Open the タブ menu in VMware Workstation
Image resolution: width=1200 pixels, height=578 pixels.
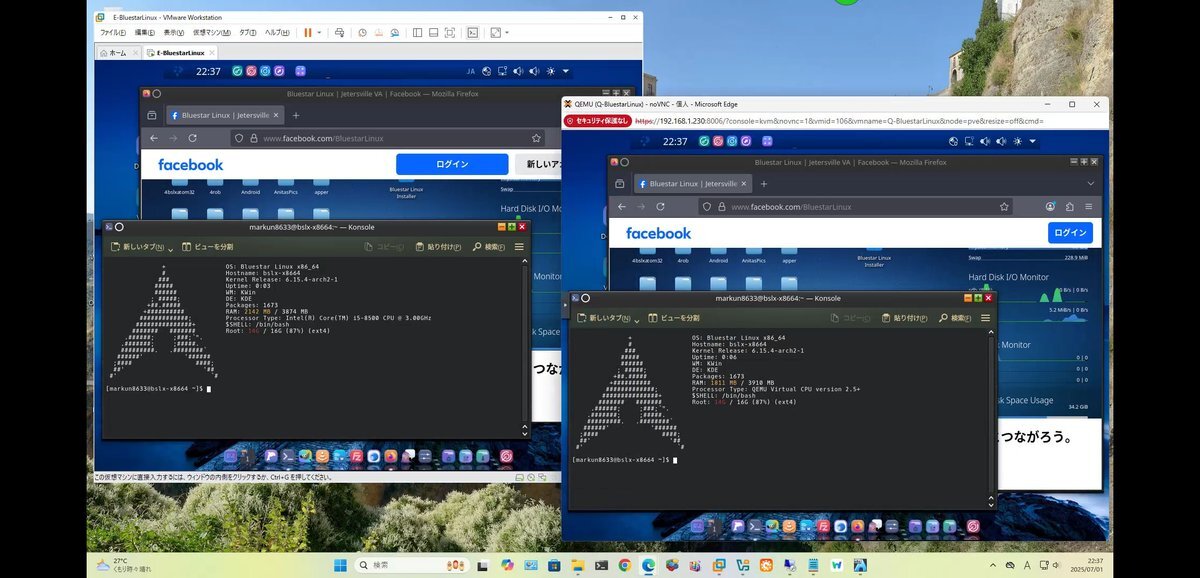(x=248, y=33)
